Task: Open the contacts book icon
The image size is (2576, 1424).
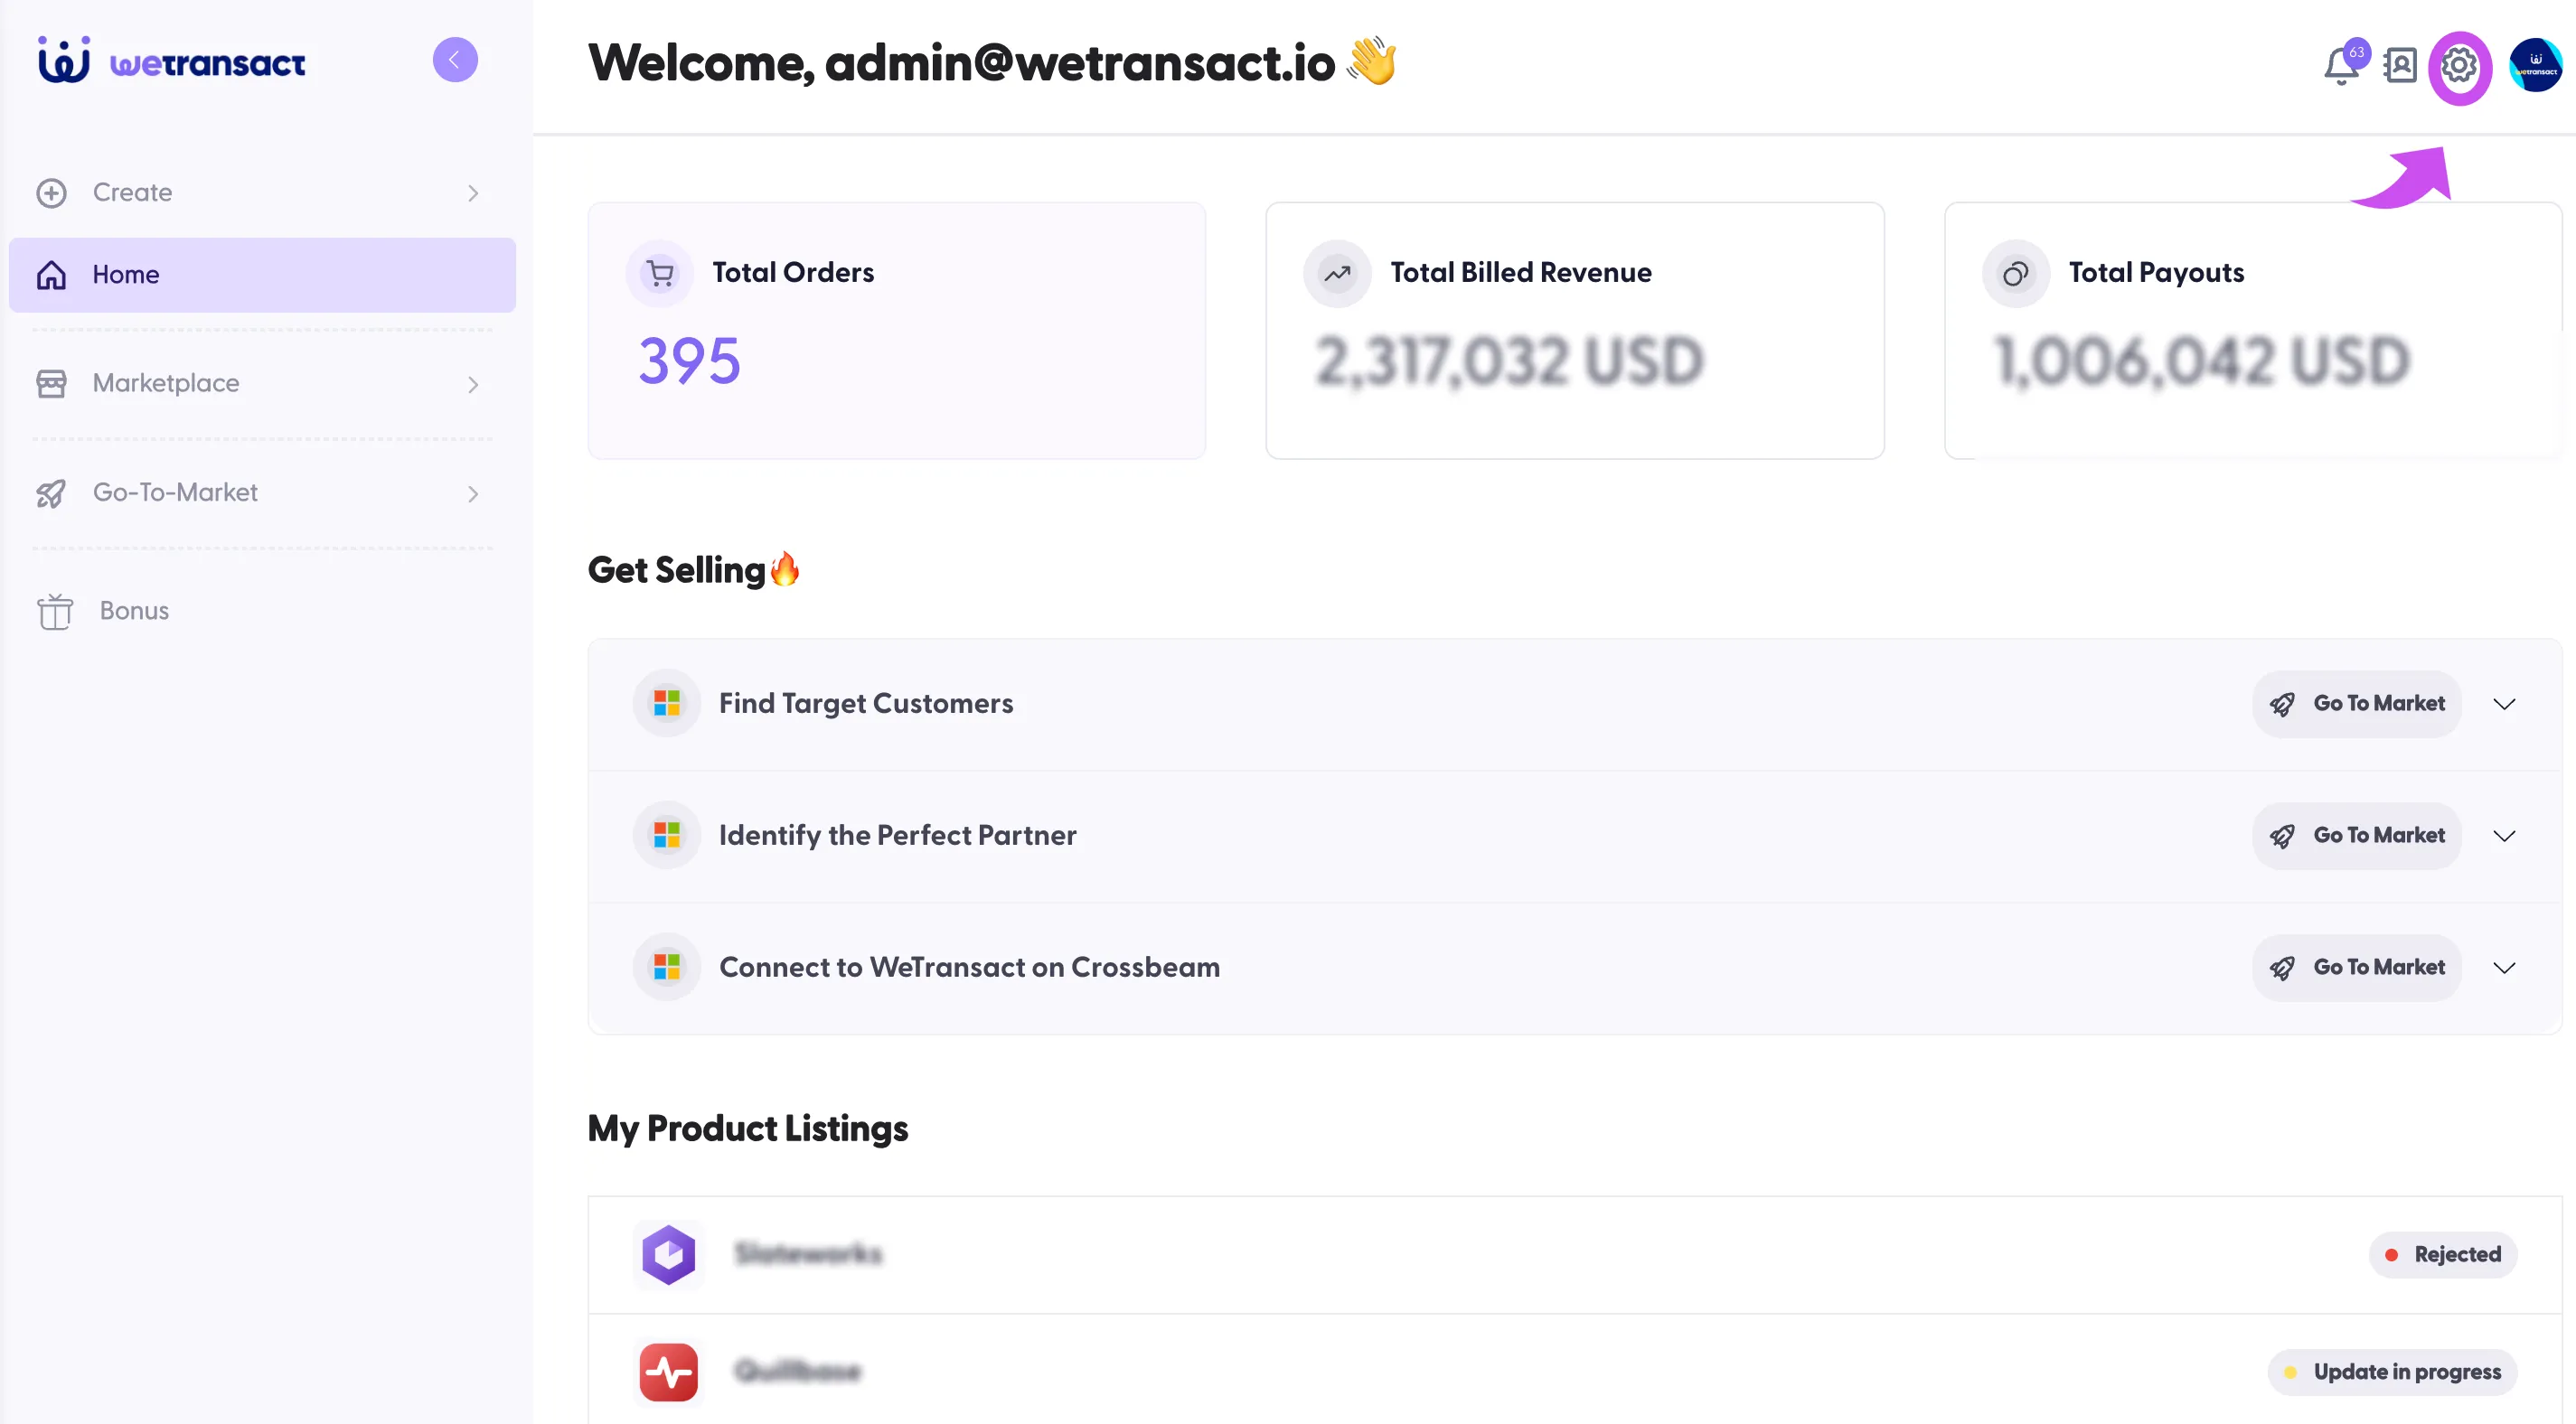Action: point(2400,66)
